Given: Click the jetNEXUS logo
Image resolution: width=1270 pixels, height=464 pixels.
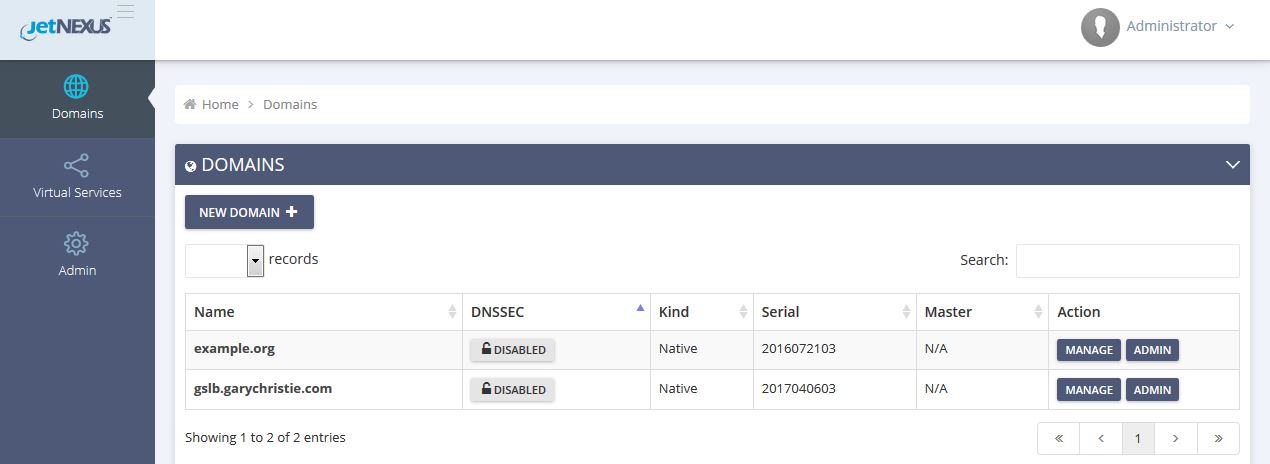Looking at the screenshot, I should pyautogui.click(x=65, y=28).
